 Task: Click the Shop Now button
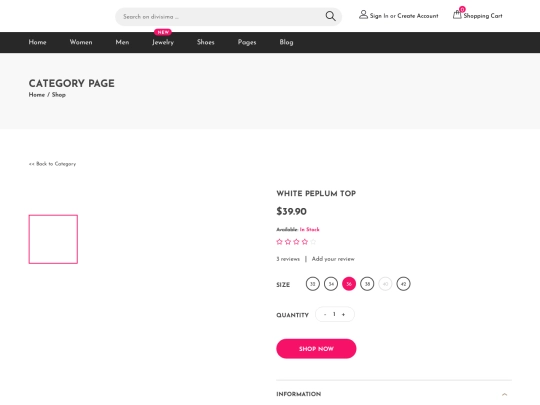click(x=316, y=349)
